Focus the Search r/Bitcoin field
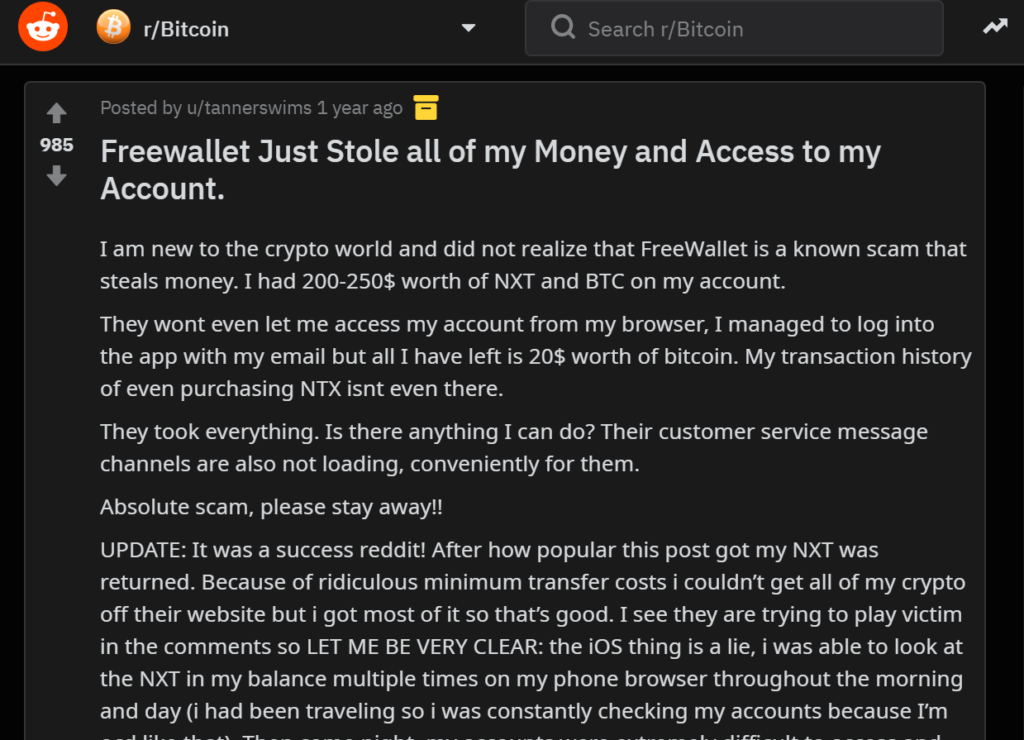The image size is (1024, 740). [734, 28]
